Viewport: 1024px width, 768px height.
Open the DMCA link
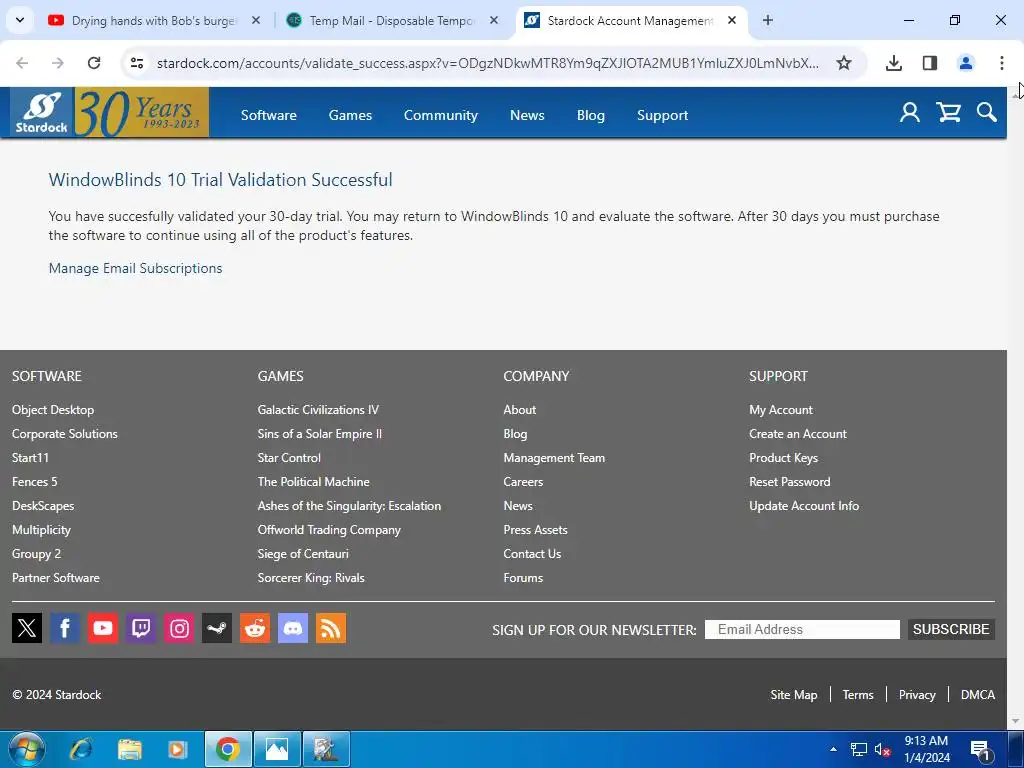pos(978,695)
